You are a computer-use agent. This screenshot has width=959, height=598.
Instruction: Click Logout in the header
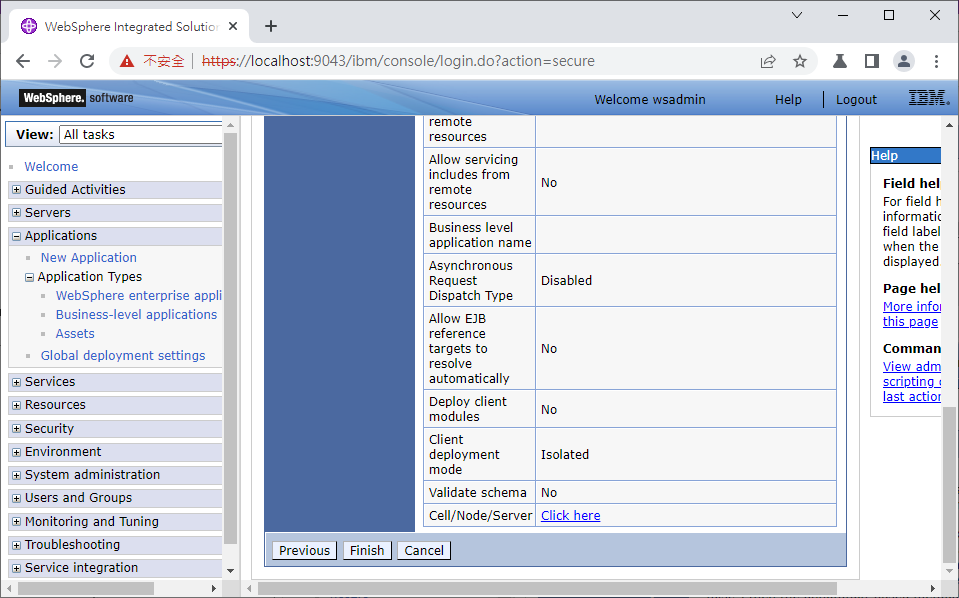click(x=856, y=100)
